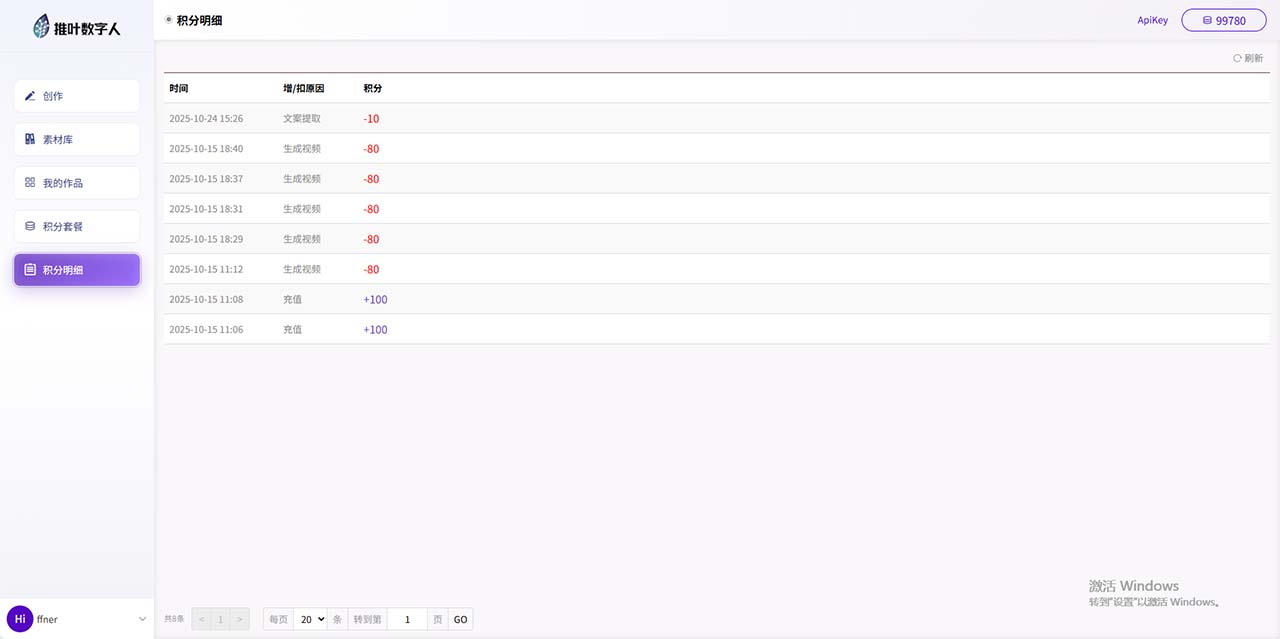Switch to the 积分套餐 menu item
This screenshot has height=639, width=1280.
pos(77,227)
